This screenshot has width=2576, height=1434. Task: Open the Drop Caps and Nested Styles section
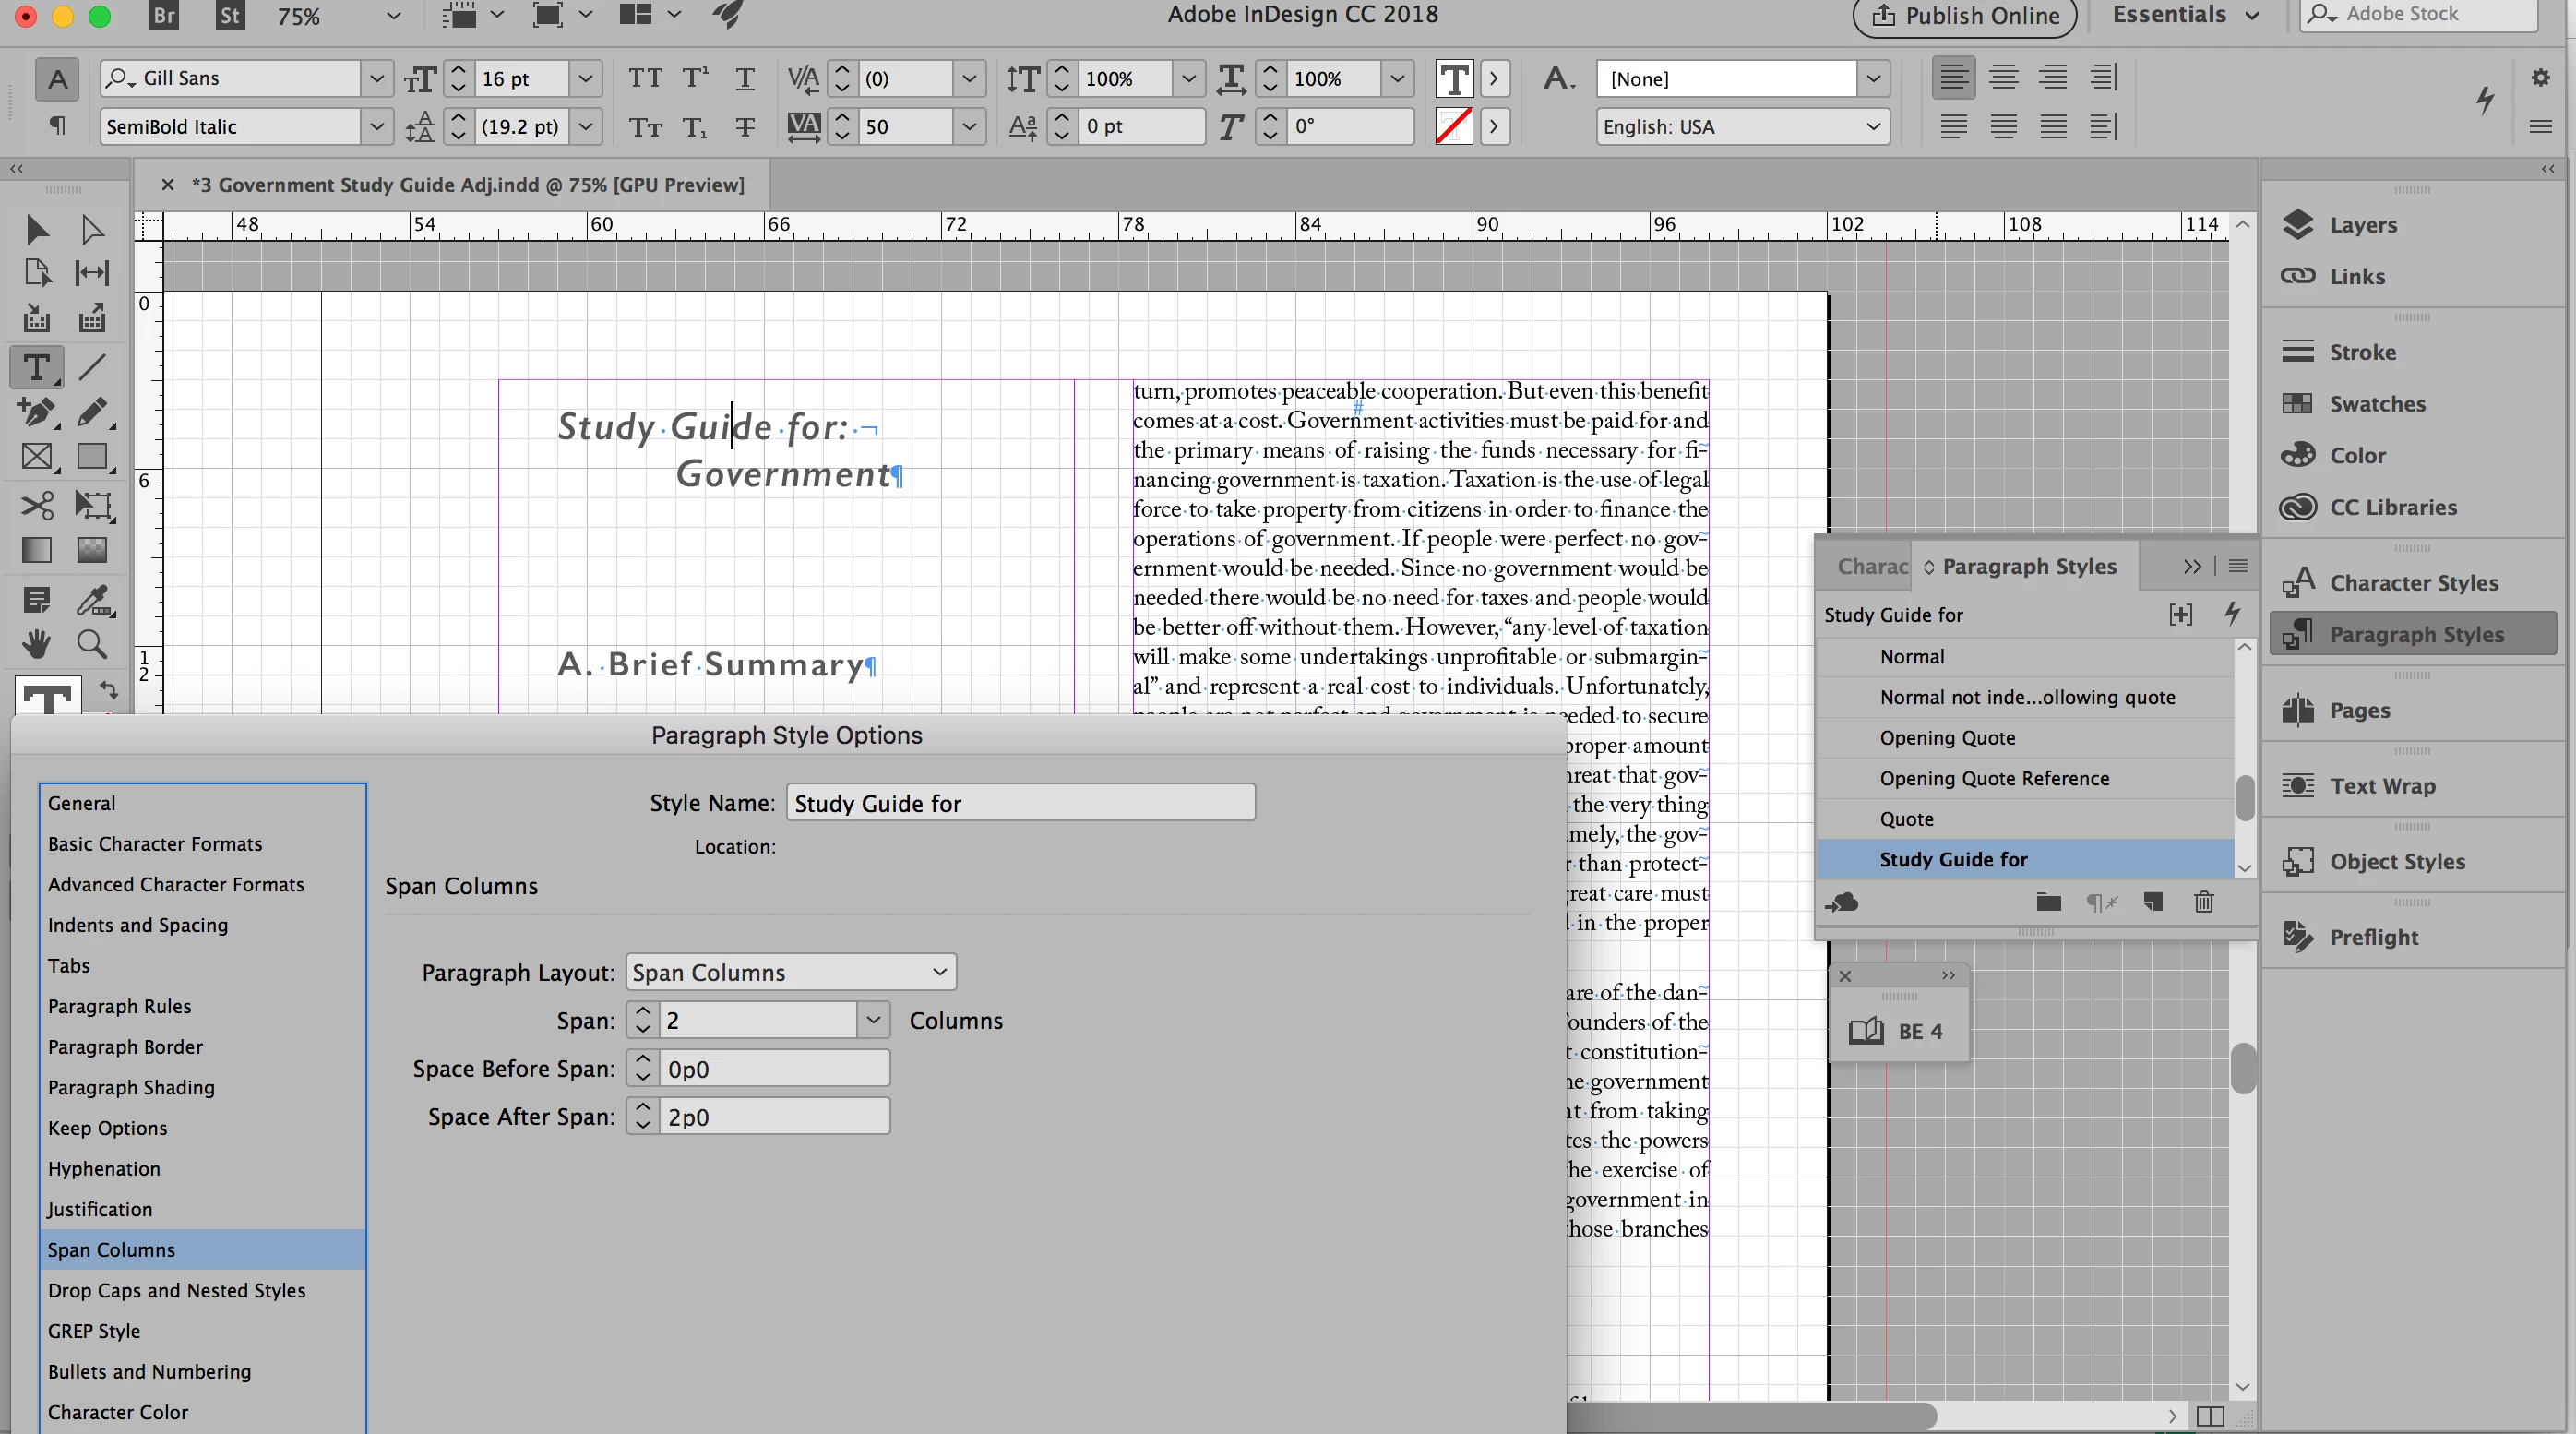tap(177, 1290)
